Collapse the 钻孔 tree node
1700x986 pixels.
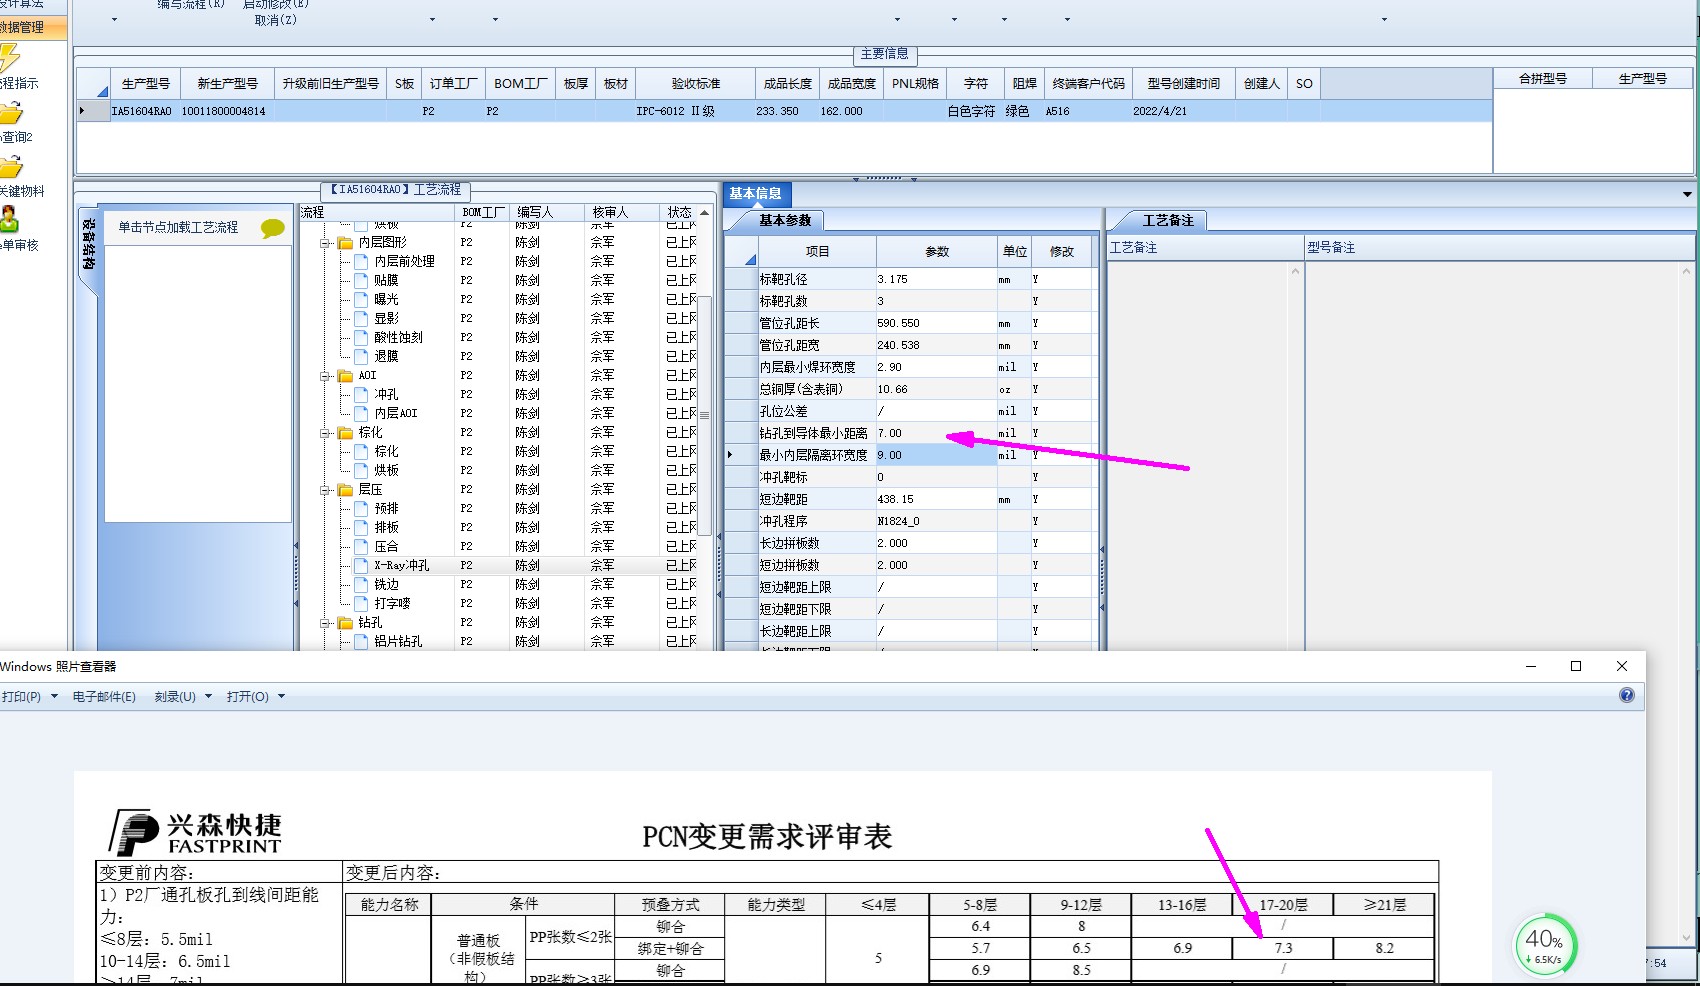click(325, 623)
